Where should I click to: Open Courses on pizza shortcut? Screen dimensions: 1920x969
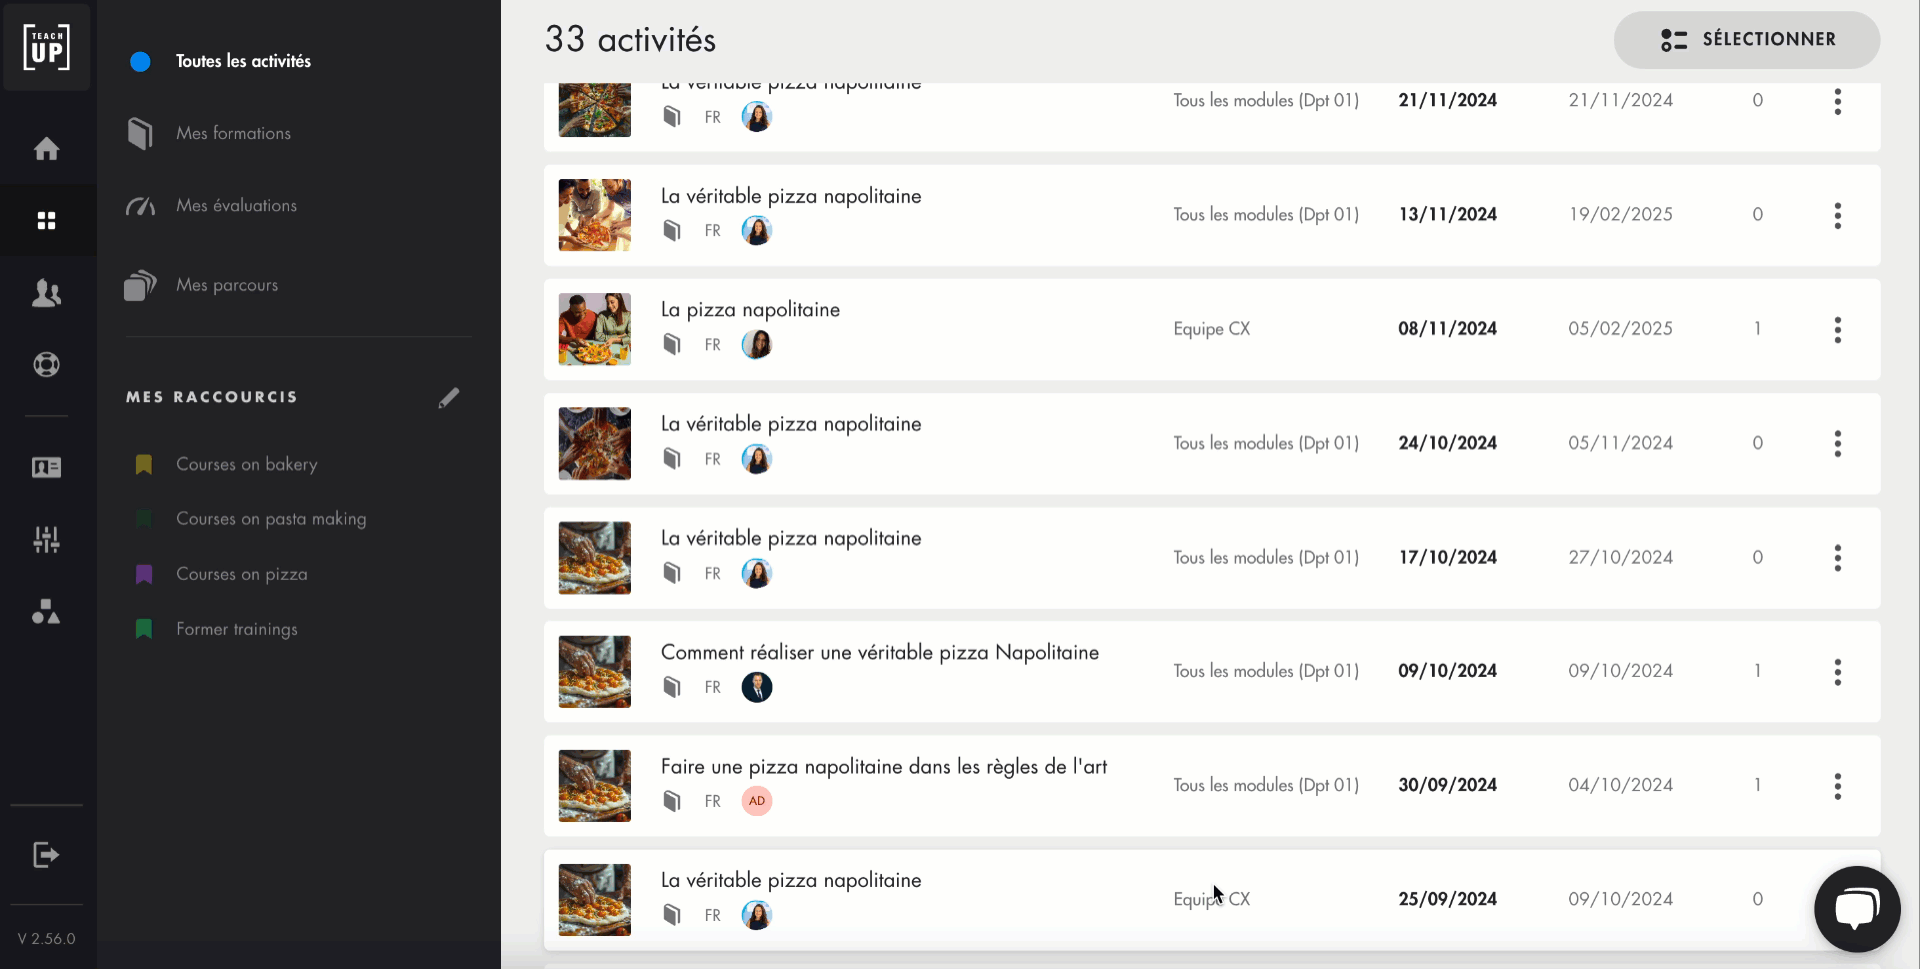(242, 574)
